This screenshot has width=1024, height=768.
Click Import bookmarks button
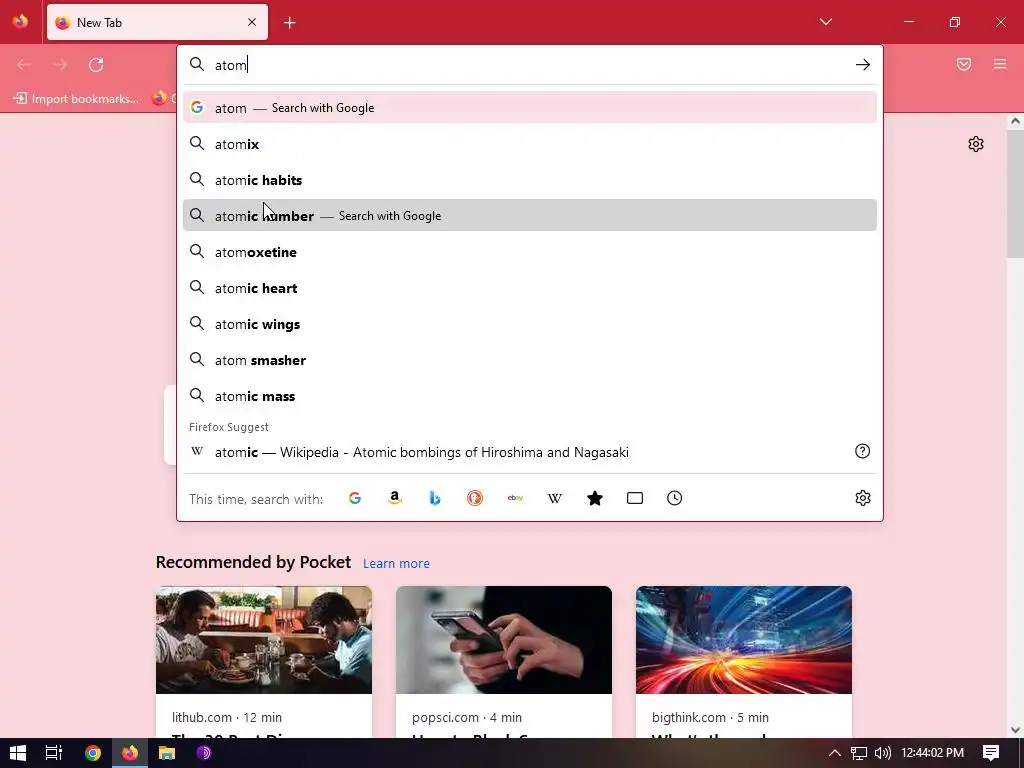(x=76, y=99)
